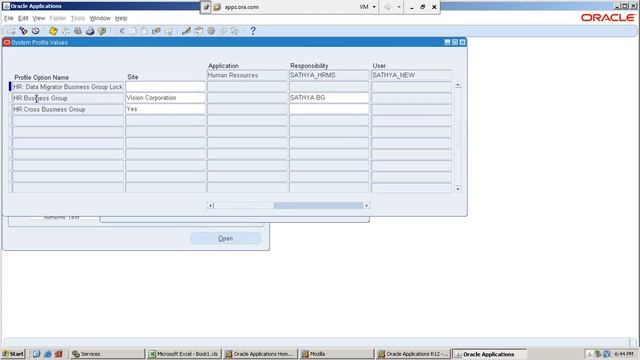This screenshot has width=640, height=360.
Task: Open the Folder menu
Action: tap(58, 18)
